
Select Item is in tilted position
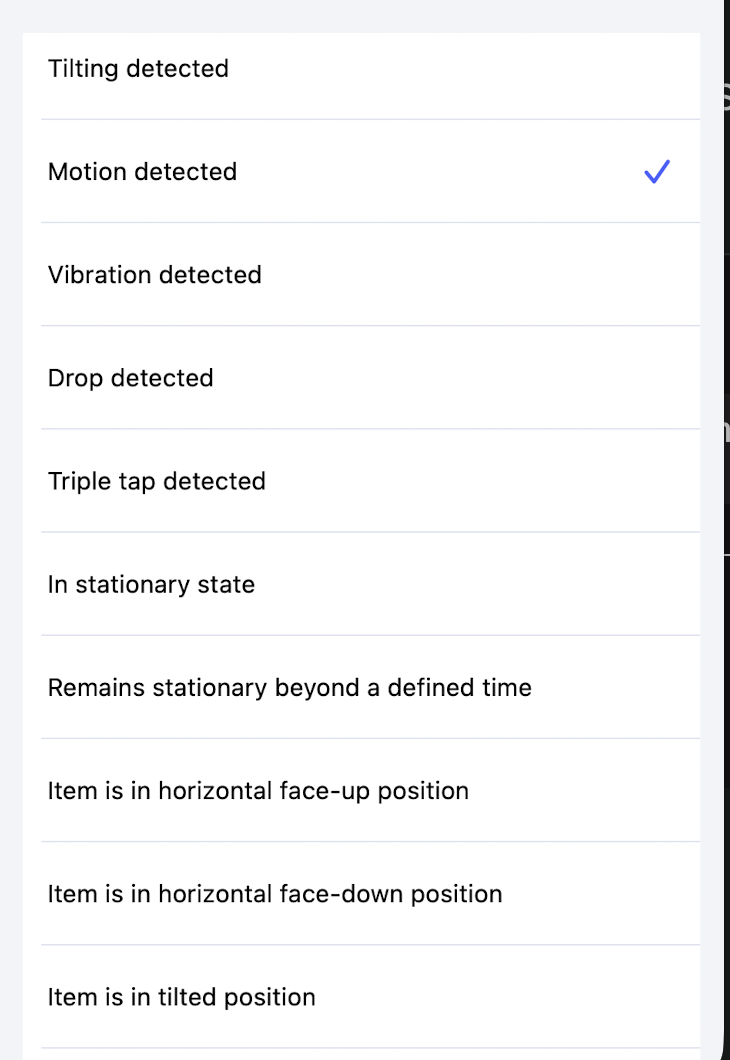click(x=182, y=997)
